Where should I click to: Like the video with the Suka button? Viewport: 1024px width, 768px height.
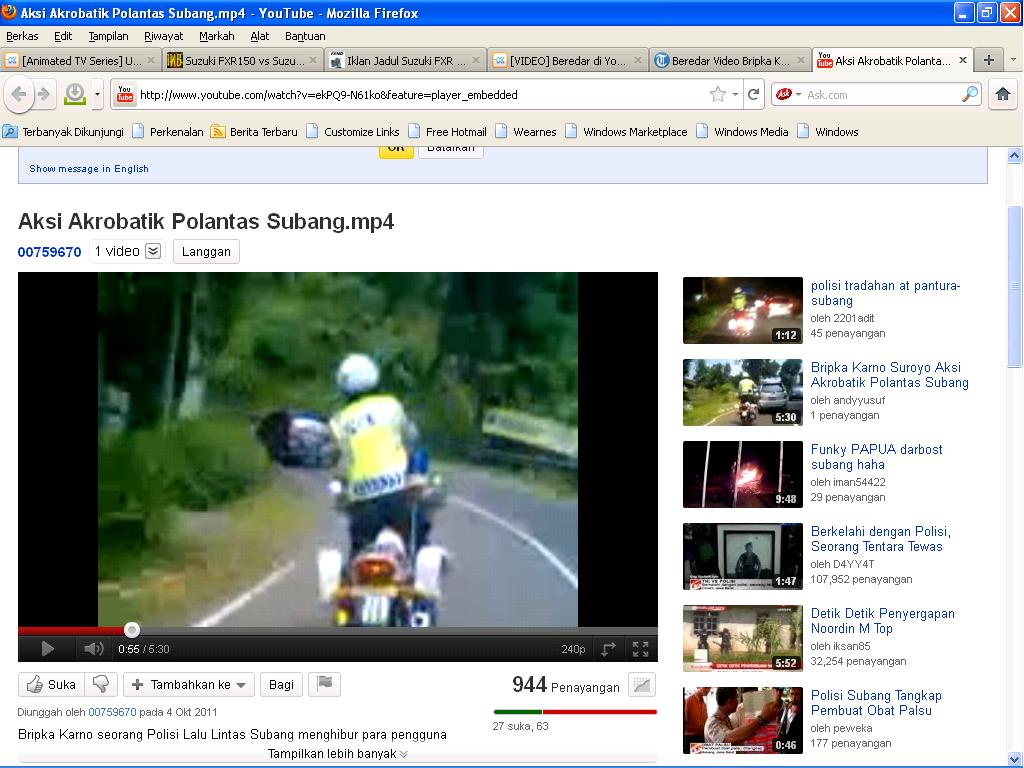pos(51,684)
